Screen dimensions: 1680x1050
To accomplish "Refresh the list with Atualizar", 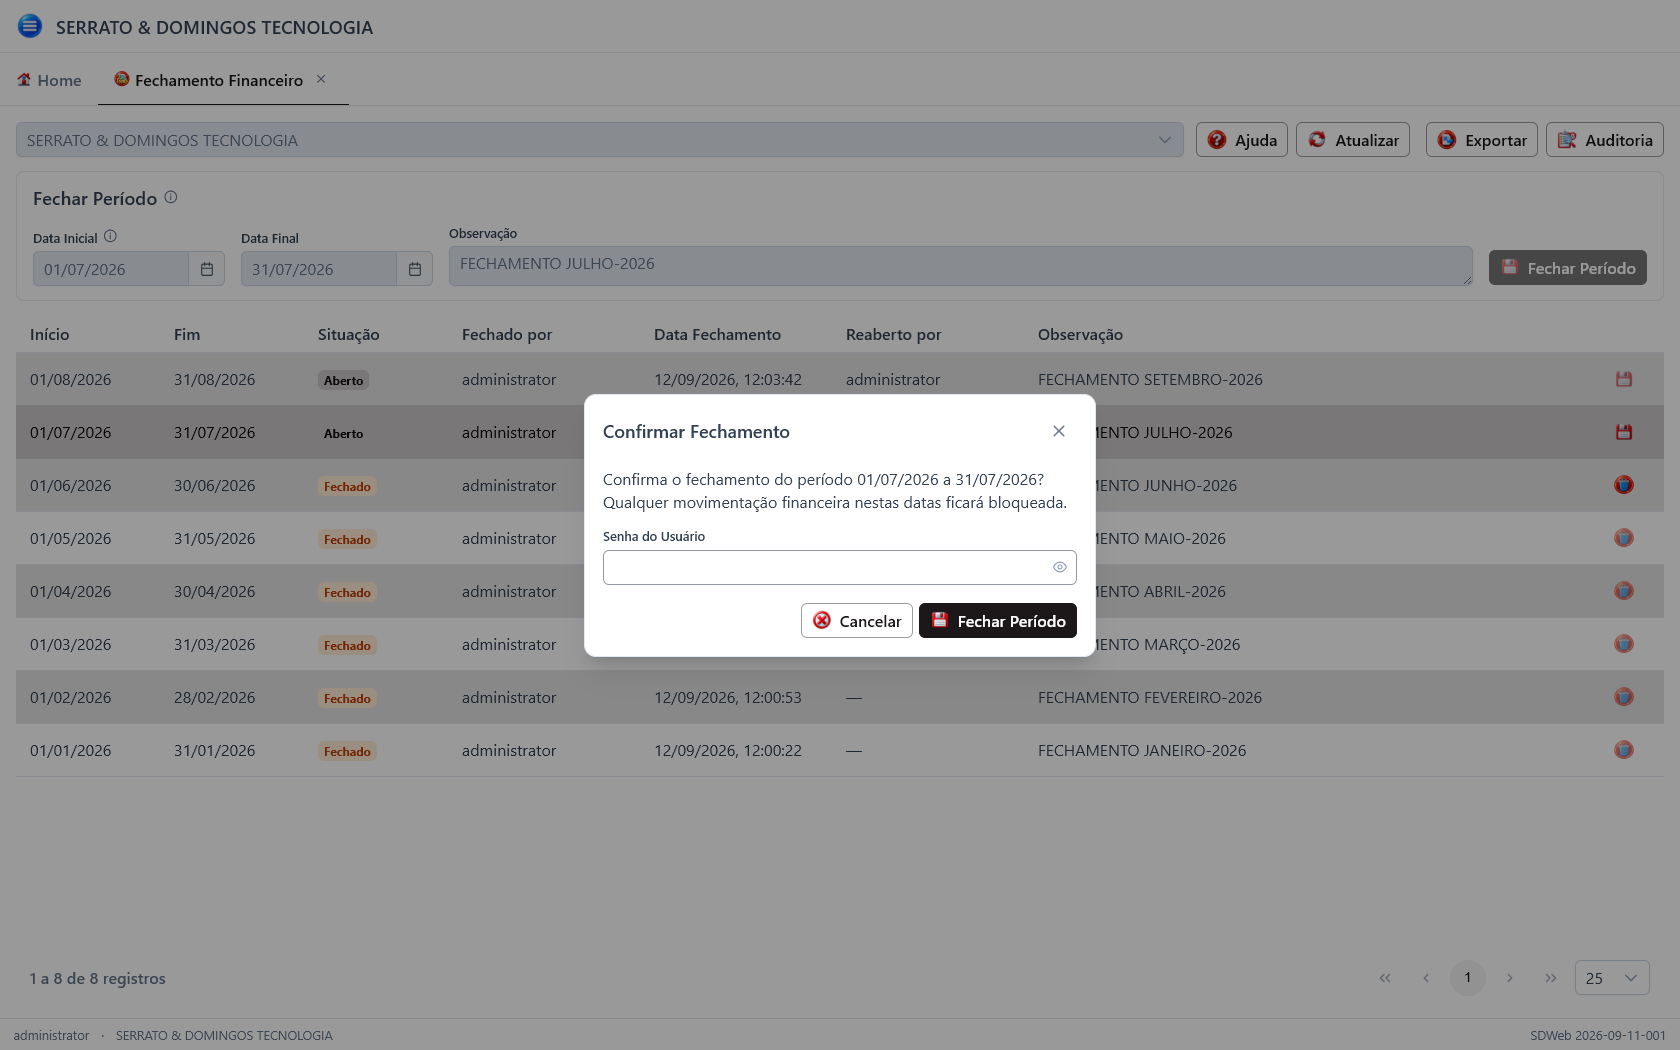I will 1352,140.
